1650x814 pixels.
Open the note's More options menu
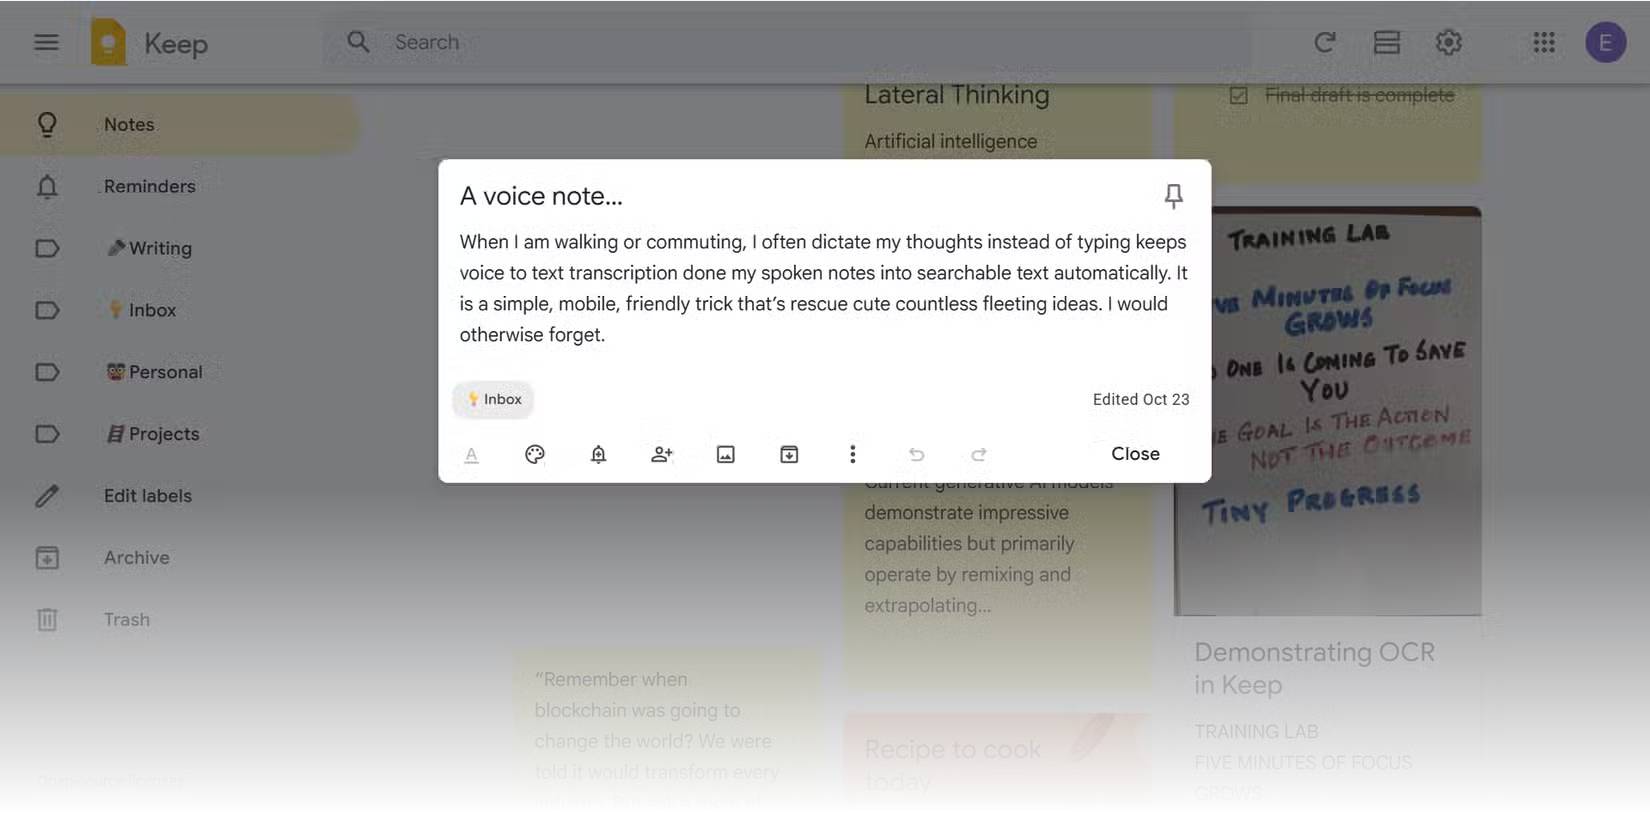click(x=852, y=454)
